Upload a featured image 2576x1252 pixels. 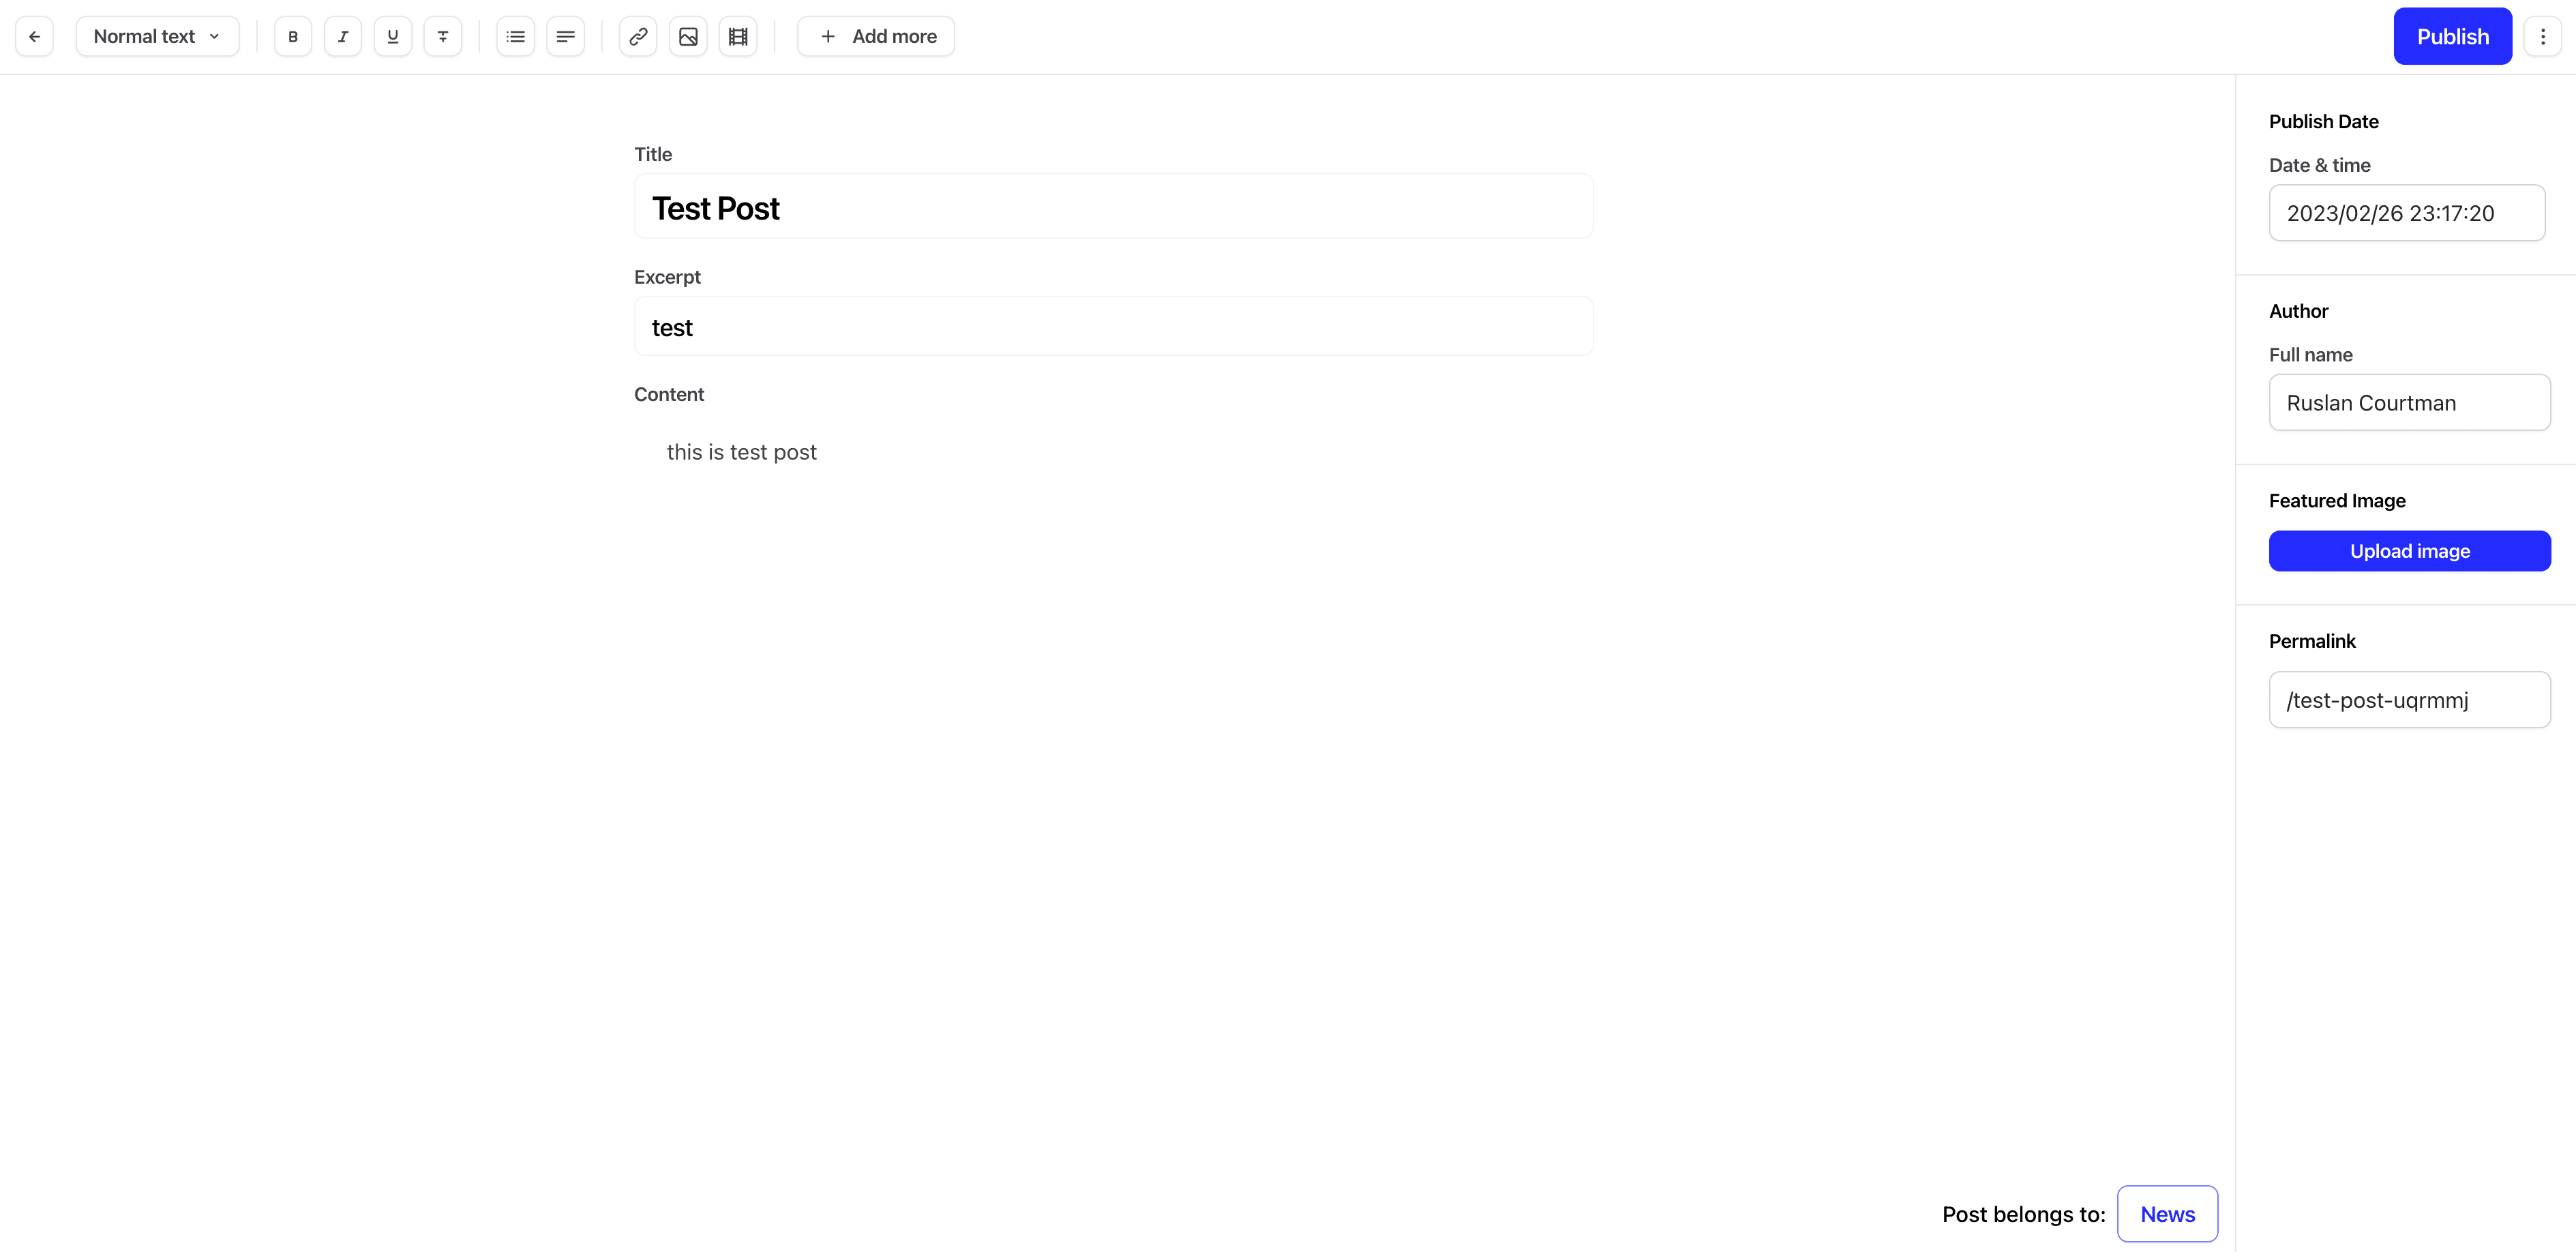(2410, 550)
